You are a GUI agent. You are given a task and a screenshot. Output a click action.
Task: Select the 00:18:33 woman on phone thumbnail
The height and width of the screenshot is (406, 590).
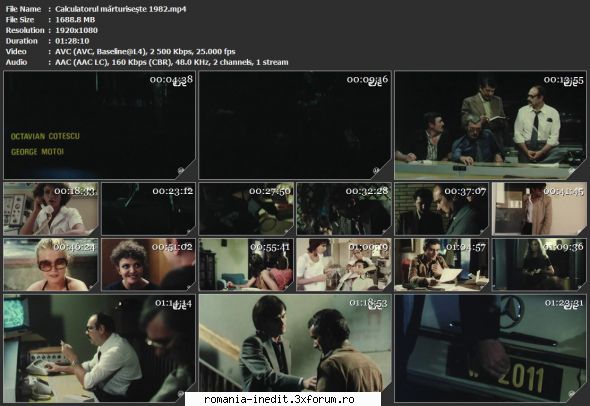point(51,209)
